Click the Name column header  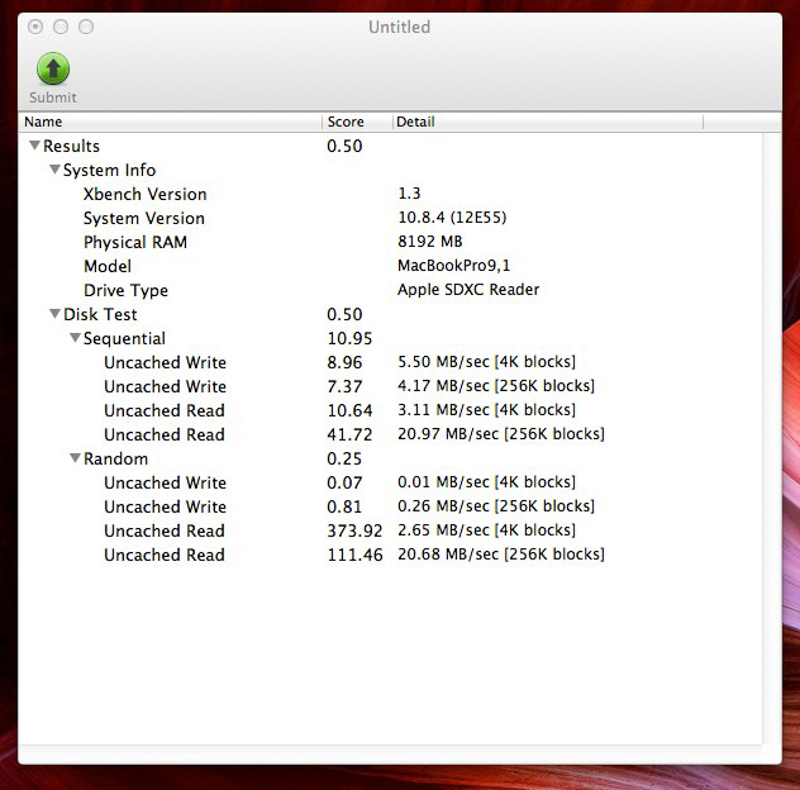(x=170, y=122)
